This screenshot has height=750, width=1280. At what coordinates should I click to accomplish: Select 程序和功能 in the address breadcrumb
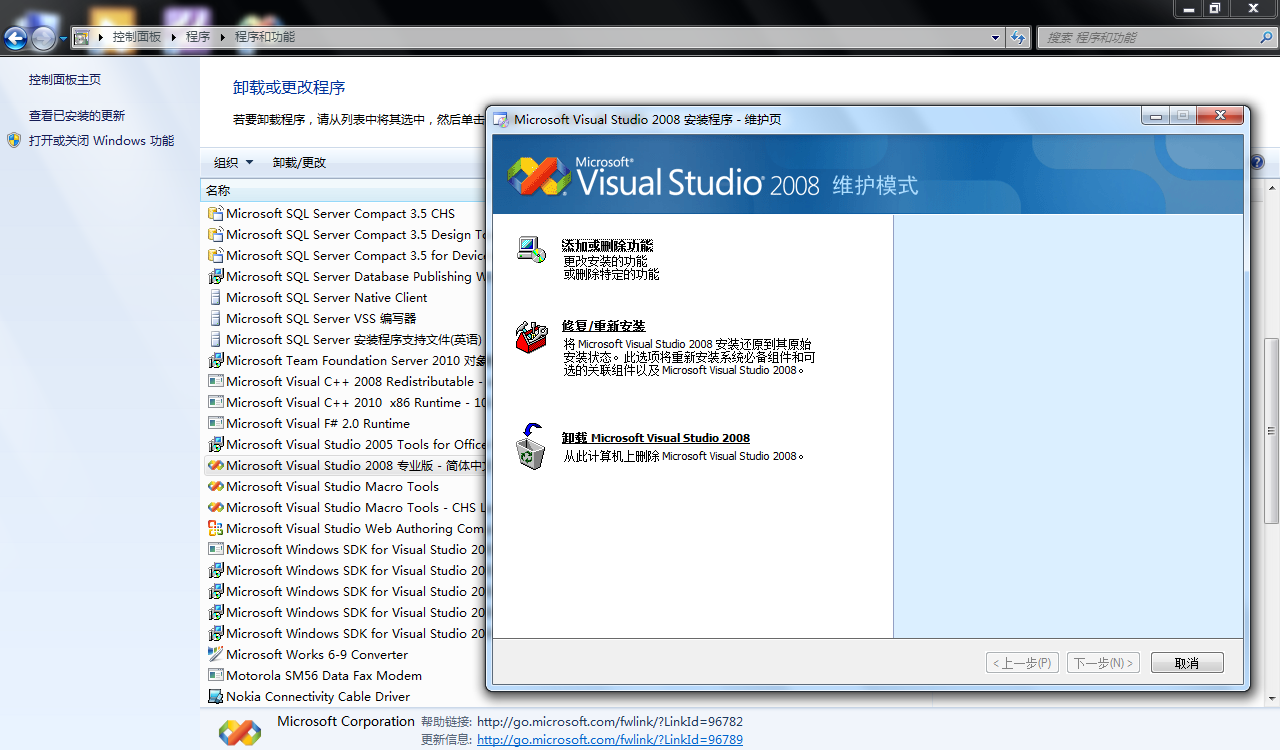[265, 37]
